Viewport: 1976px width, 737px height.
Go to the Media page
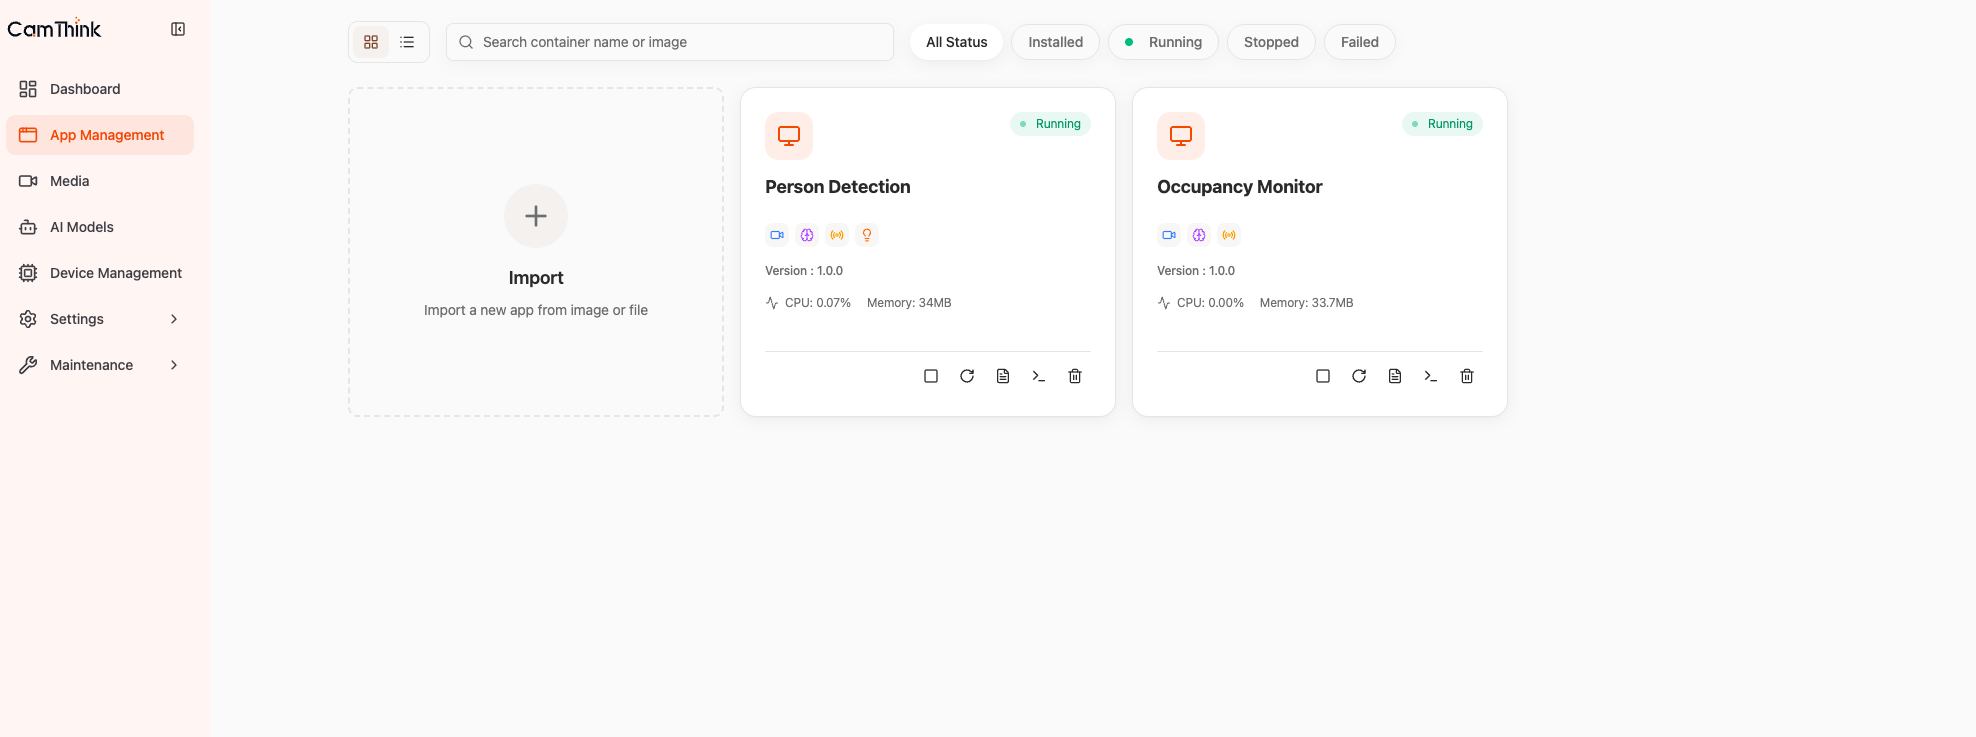tap(100, 181)
